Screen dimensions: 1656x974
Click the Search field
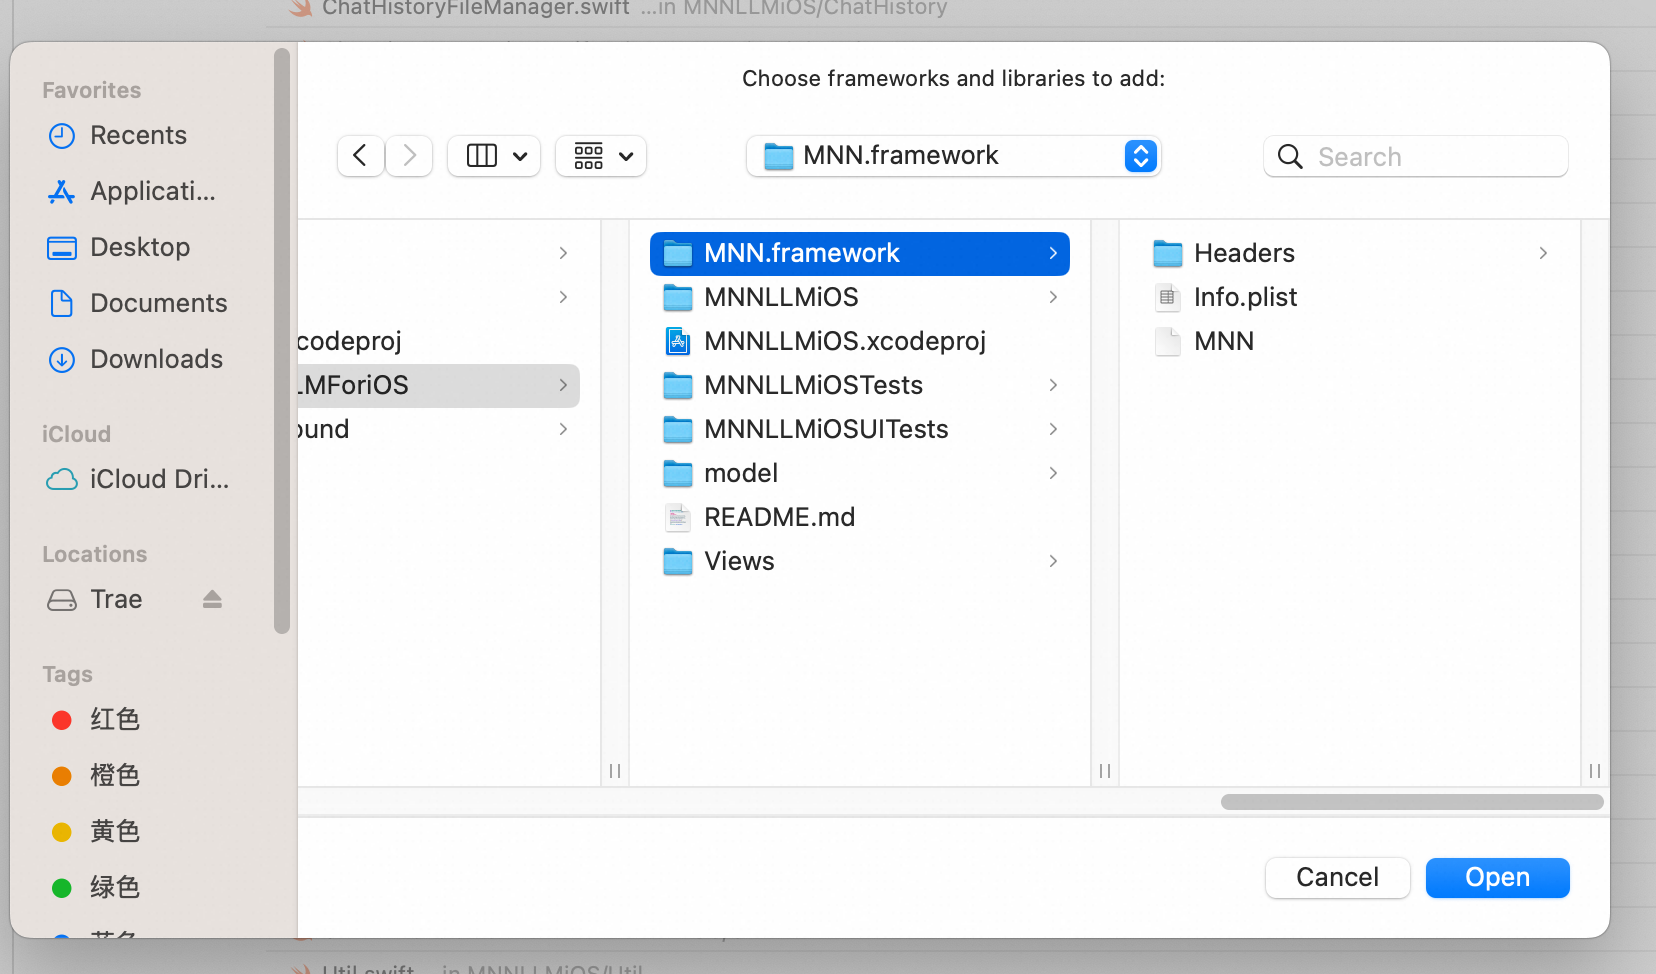pyautogui.click(x=1415, y=156)
